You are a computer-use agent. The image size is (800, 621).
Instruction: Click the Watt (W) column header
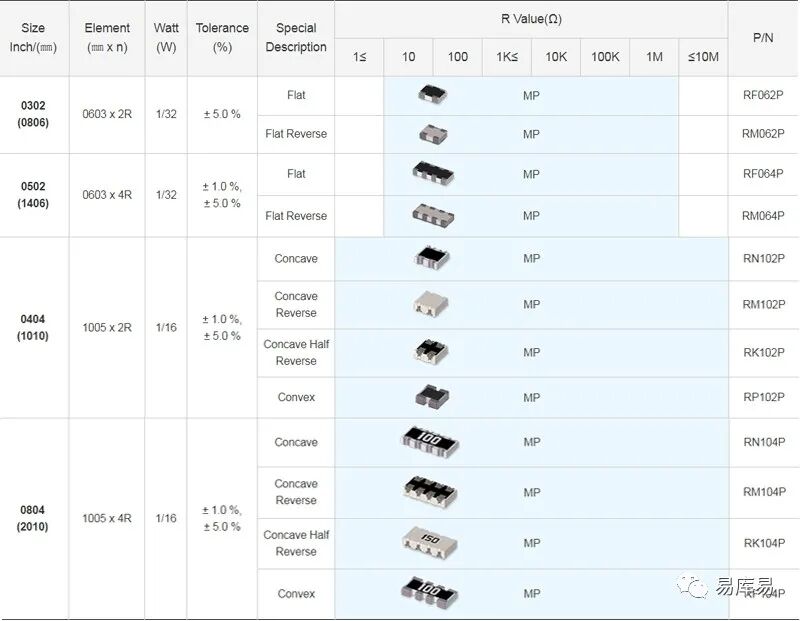point(166,37)
